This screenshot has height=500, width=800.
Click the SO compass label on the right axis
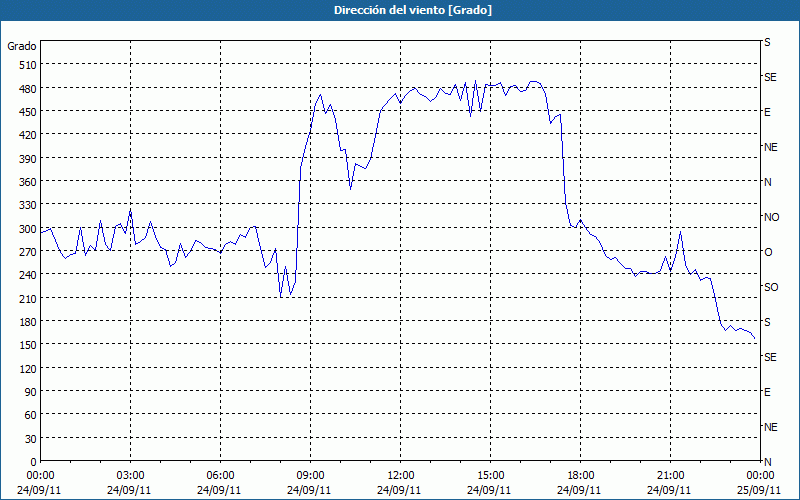click(x=771, y=287)
